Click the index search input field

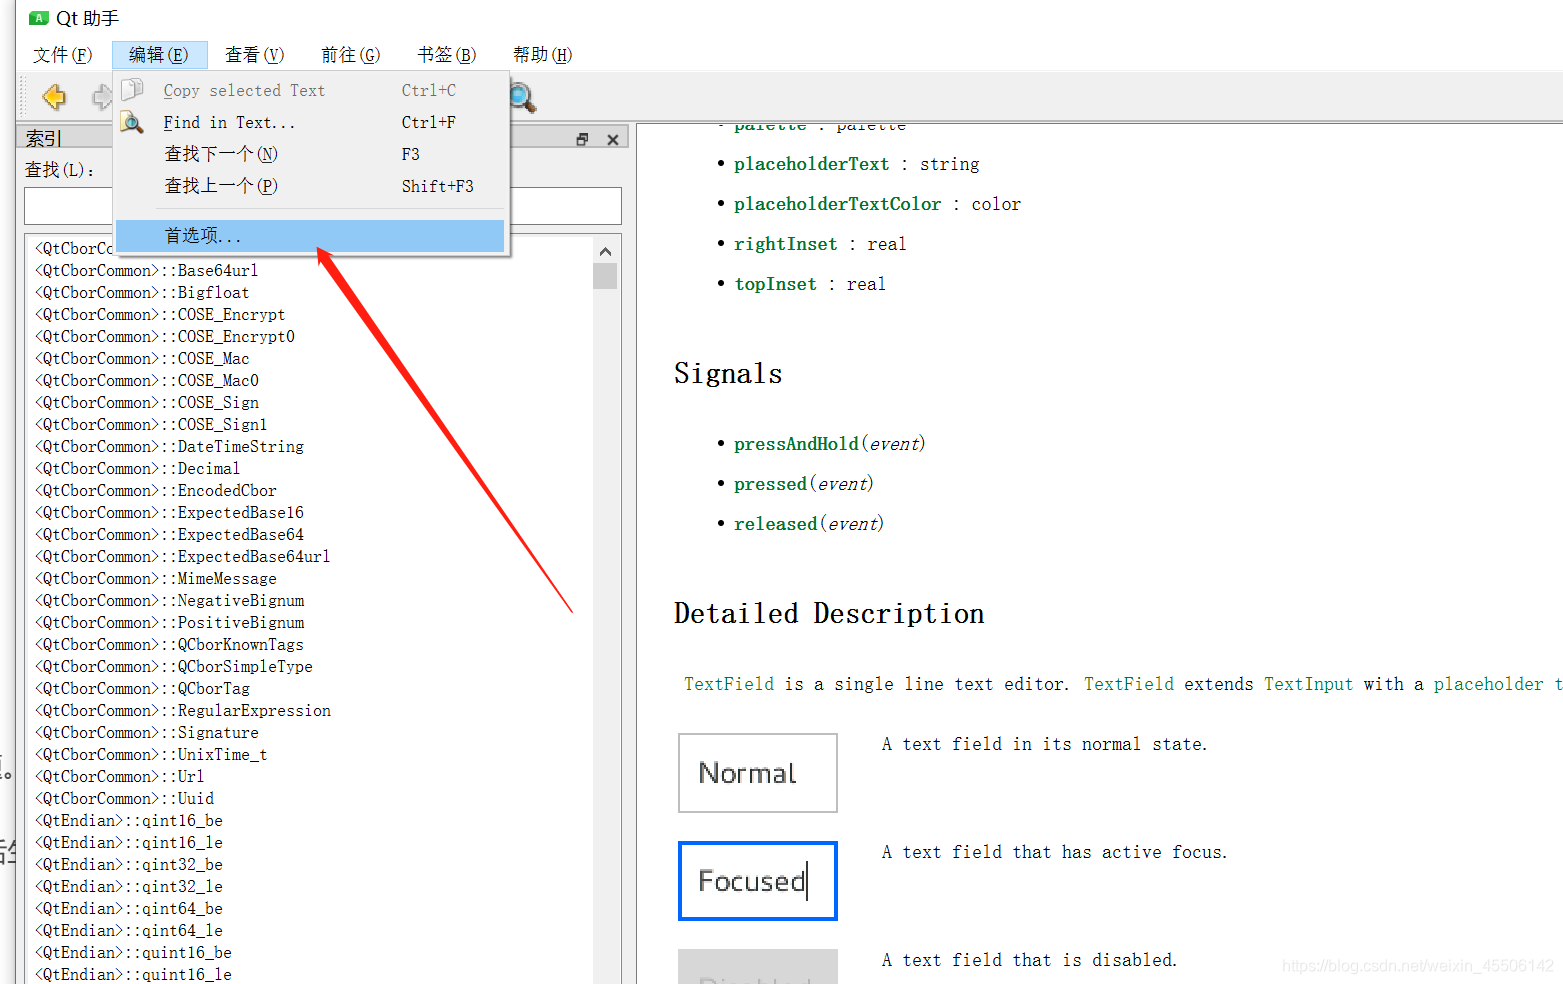[x=322, y=206]
